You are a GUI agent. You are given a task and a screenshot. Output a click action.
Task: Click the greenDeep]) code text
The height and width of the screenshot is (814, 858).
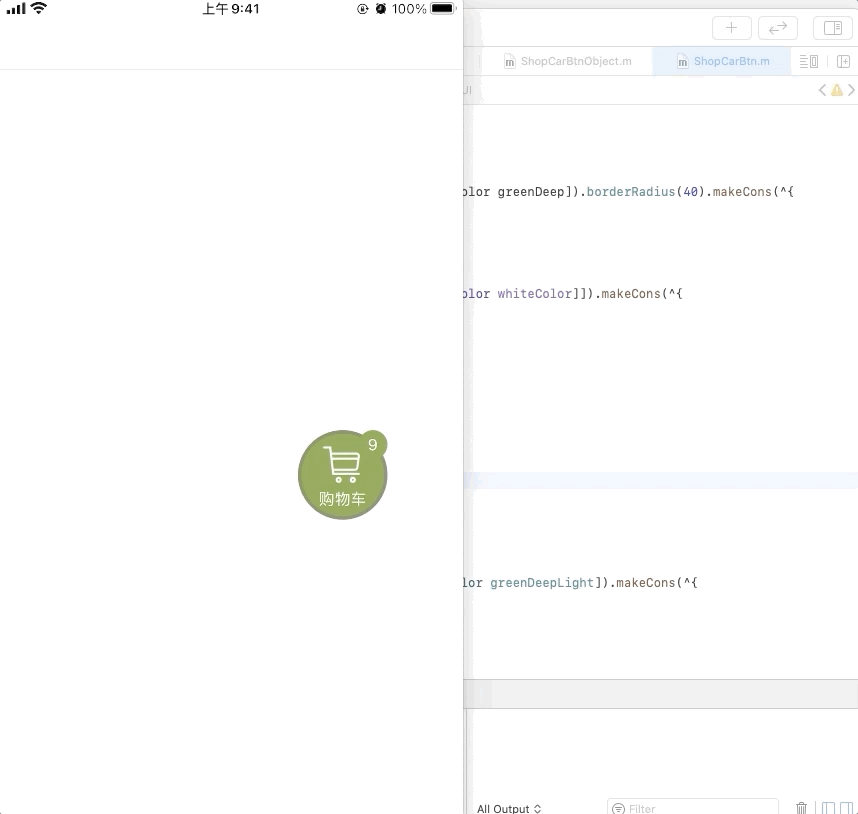pos(538,192)
